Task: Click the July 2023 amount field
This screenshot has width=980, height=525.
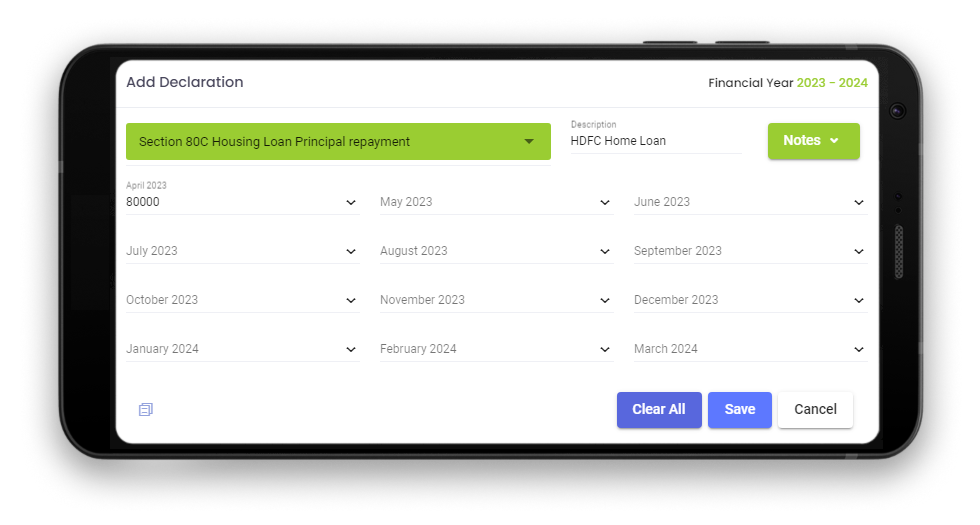Action: [x=230, y=251]
